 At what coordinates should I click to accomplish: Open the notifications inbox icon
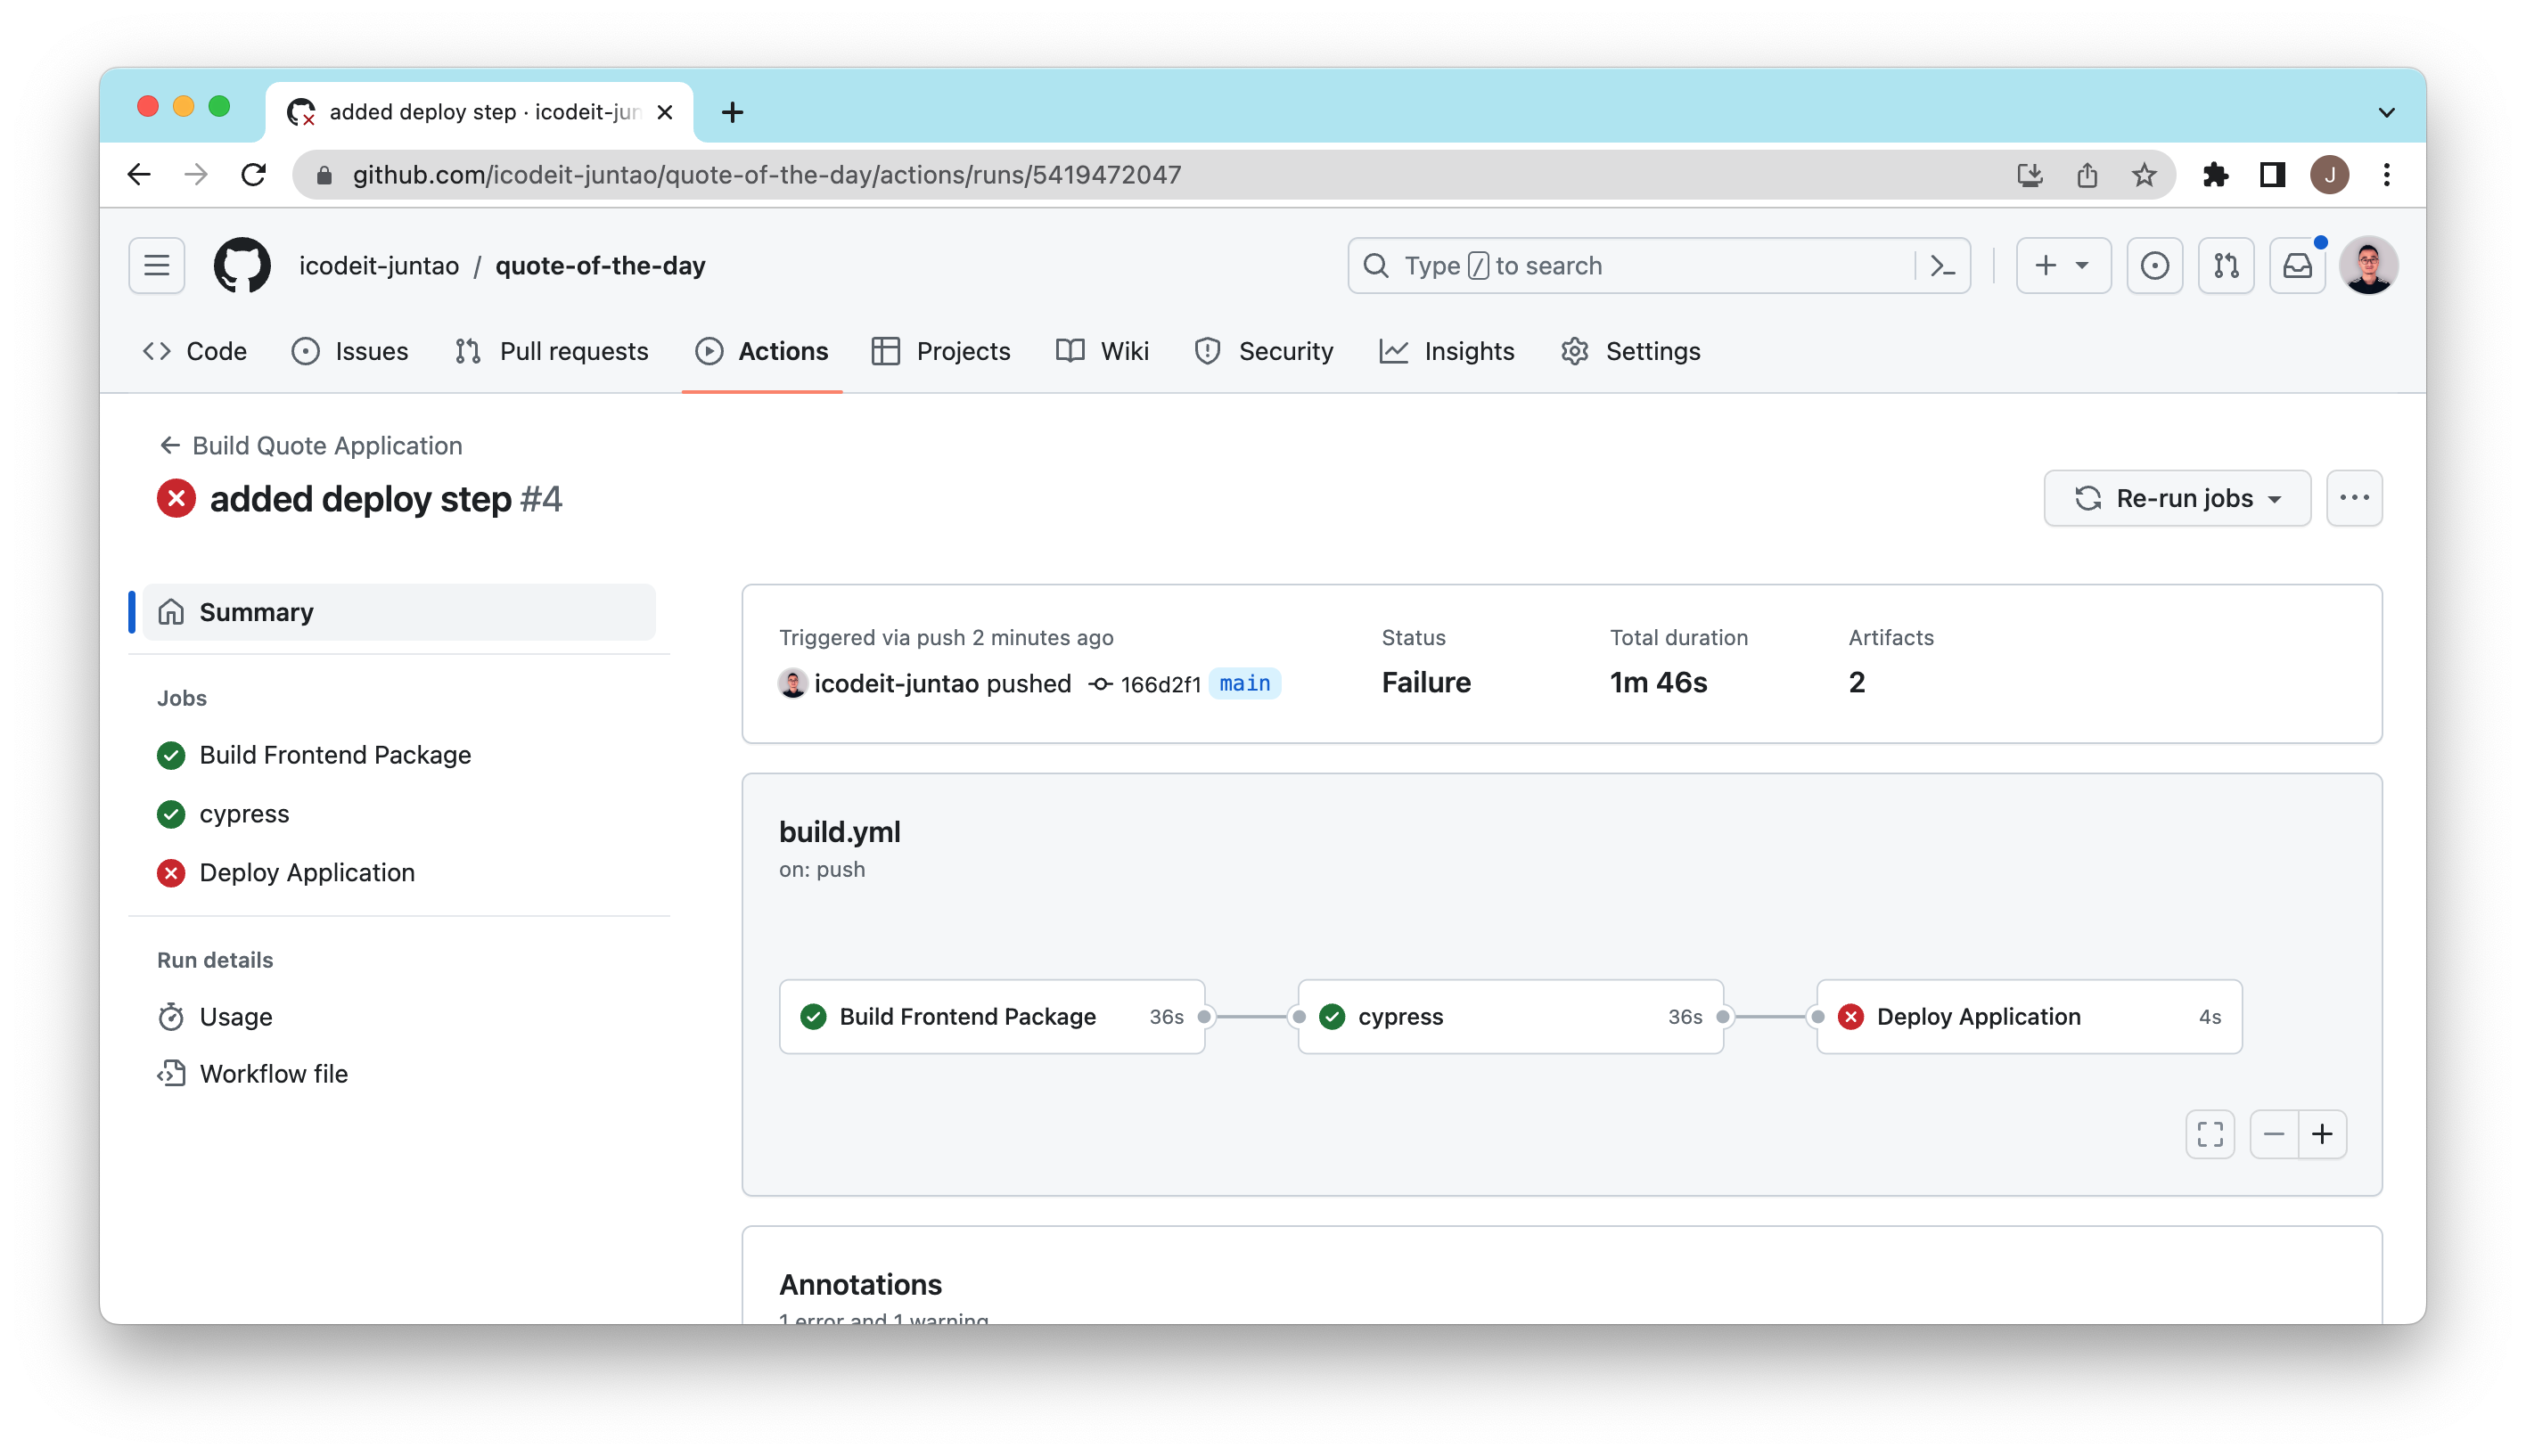coord(2297,266)
